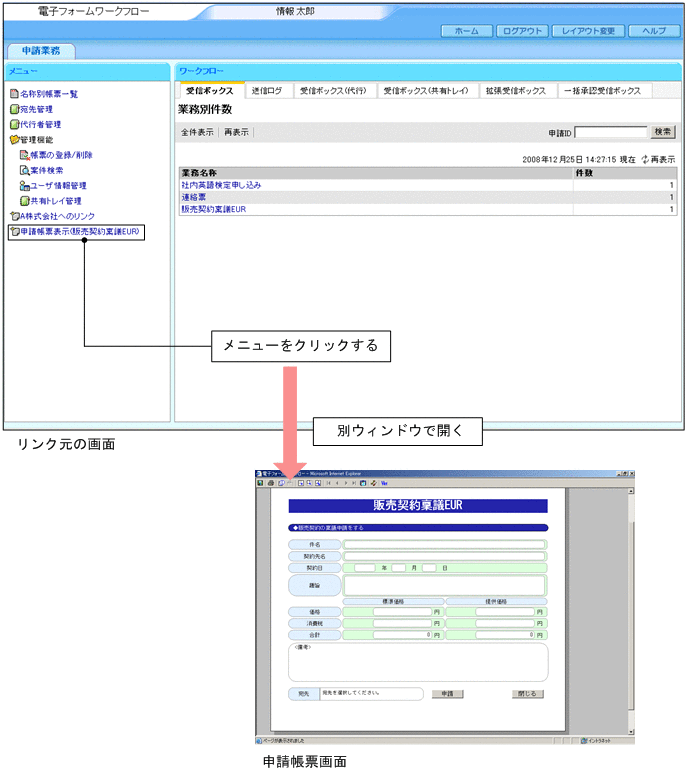Click the 名称別帳票一覧 menu link
This screenshot has height=773, width=687.
(x=49, y=94)
